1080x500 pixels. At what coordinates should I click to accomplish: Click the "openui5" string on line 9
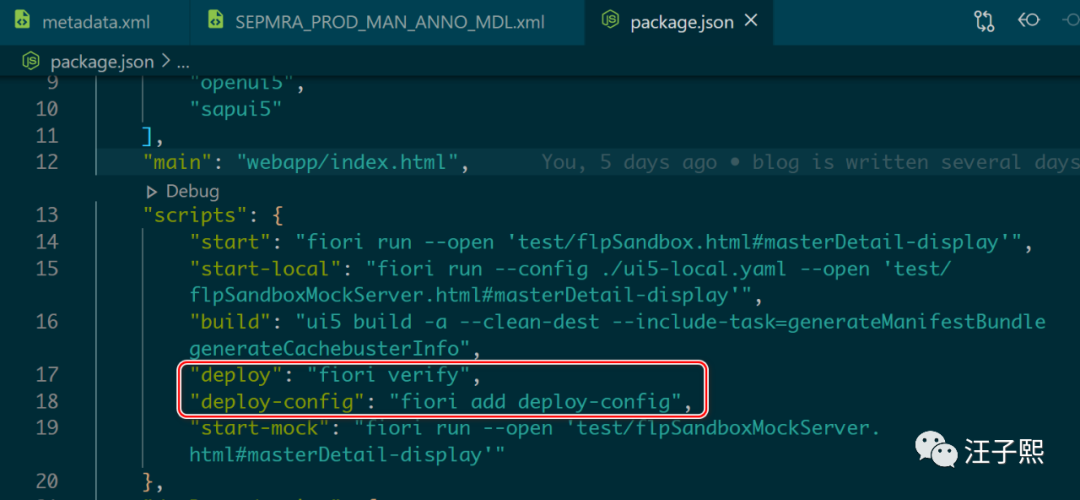(243, 83)
